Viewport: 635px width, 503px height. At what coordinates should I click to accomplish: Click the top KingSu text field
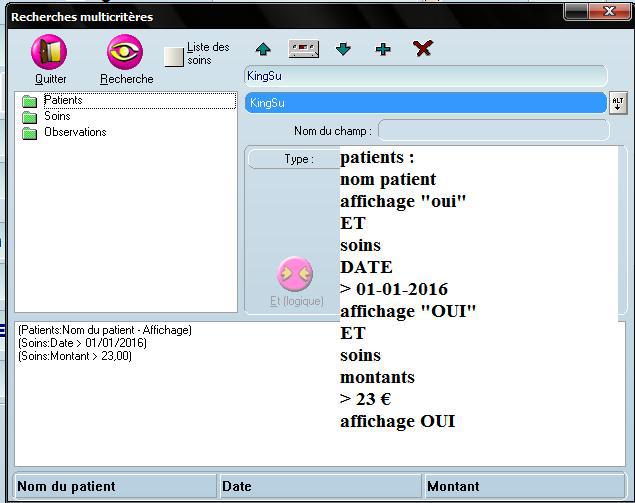tap(425, 76)
